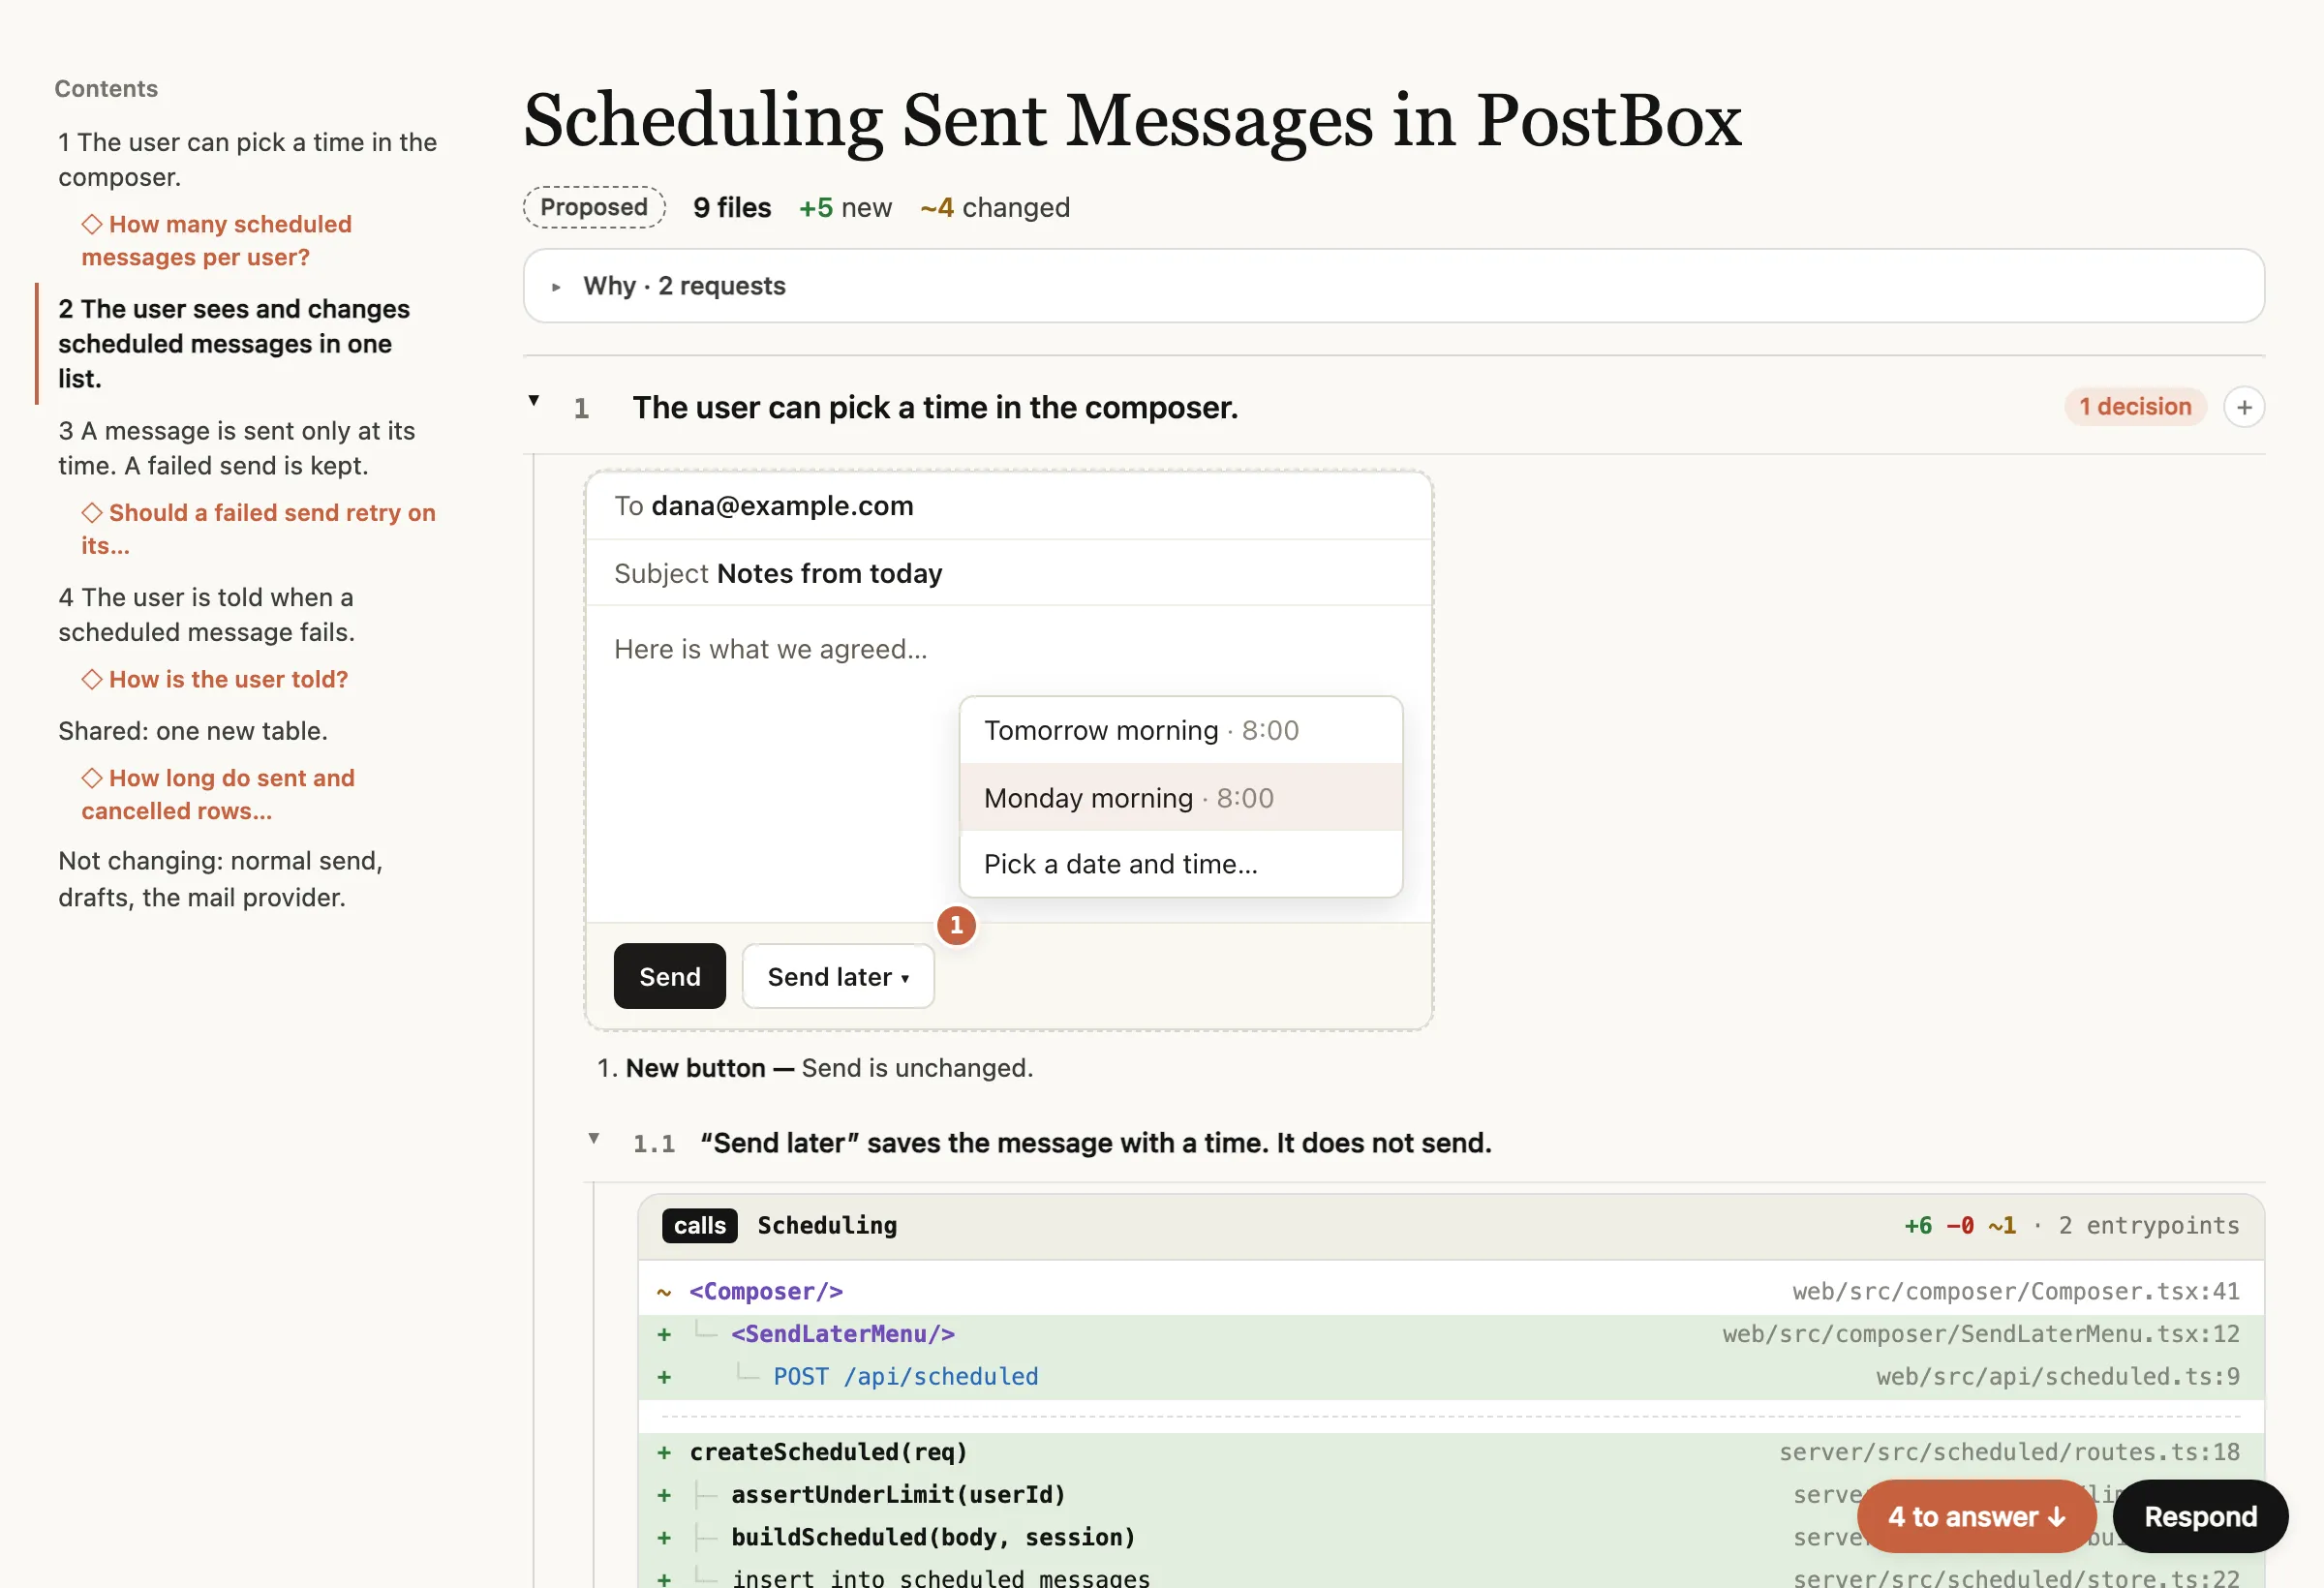This screenshot has height=1588, width=2324.
Task: Expand the 'Why · 2 requests' disclosure triangle
Action: pyautogui.click(x=556, y=287)
